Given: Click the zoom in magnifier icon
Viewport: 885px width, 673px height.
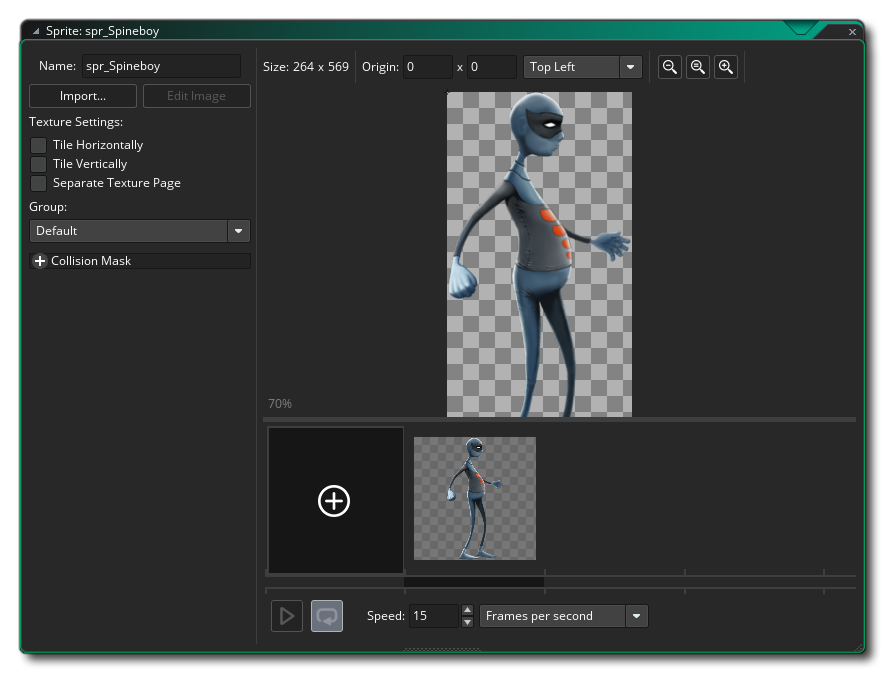Looking at the screenshot, I should (x=726, y=67).
